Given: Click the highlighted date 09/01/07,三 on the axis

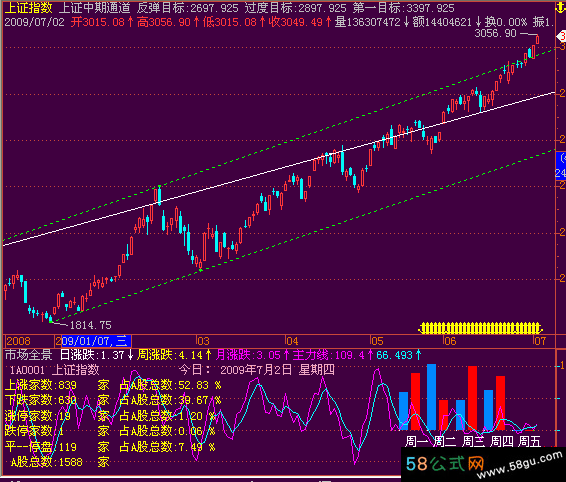Looking at the screenshot, I should coord(95,341).
